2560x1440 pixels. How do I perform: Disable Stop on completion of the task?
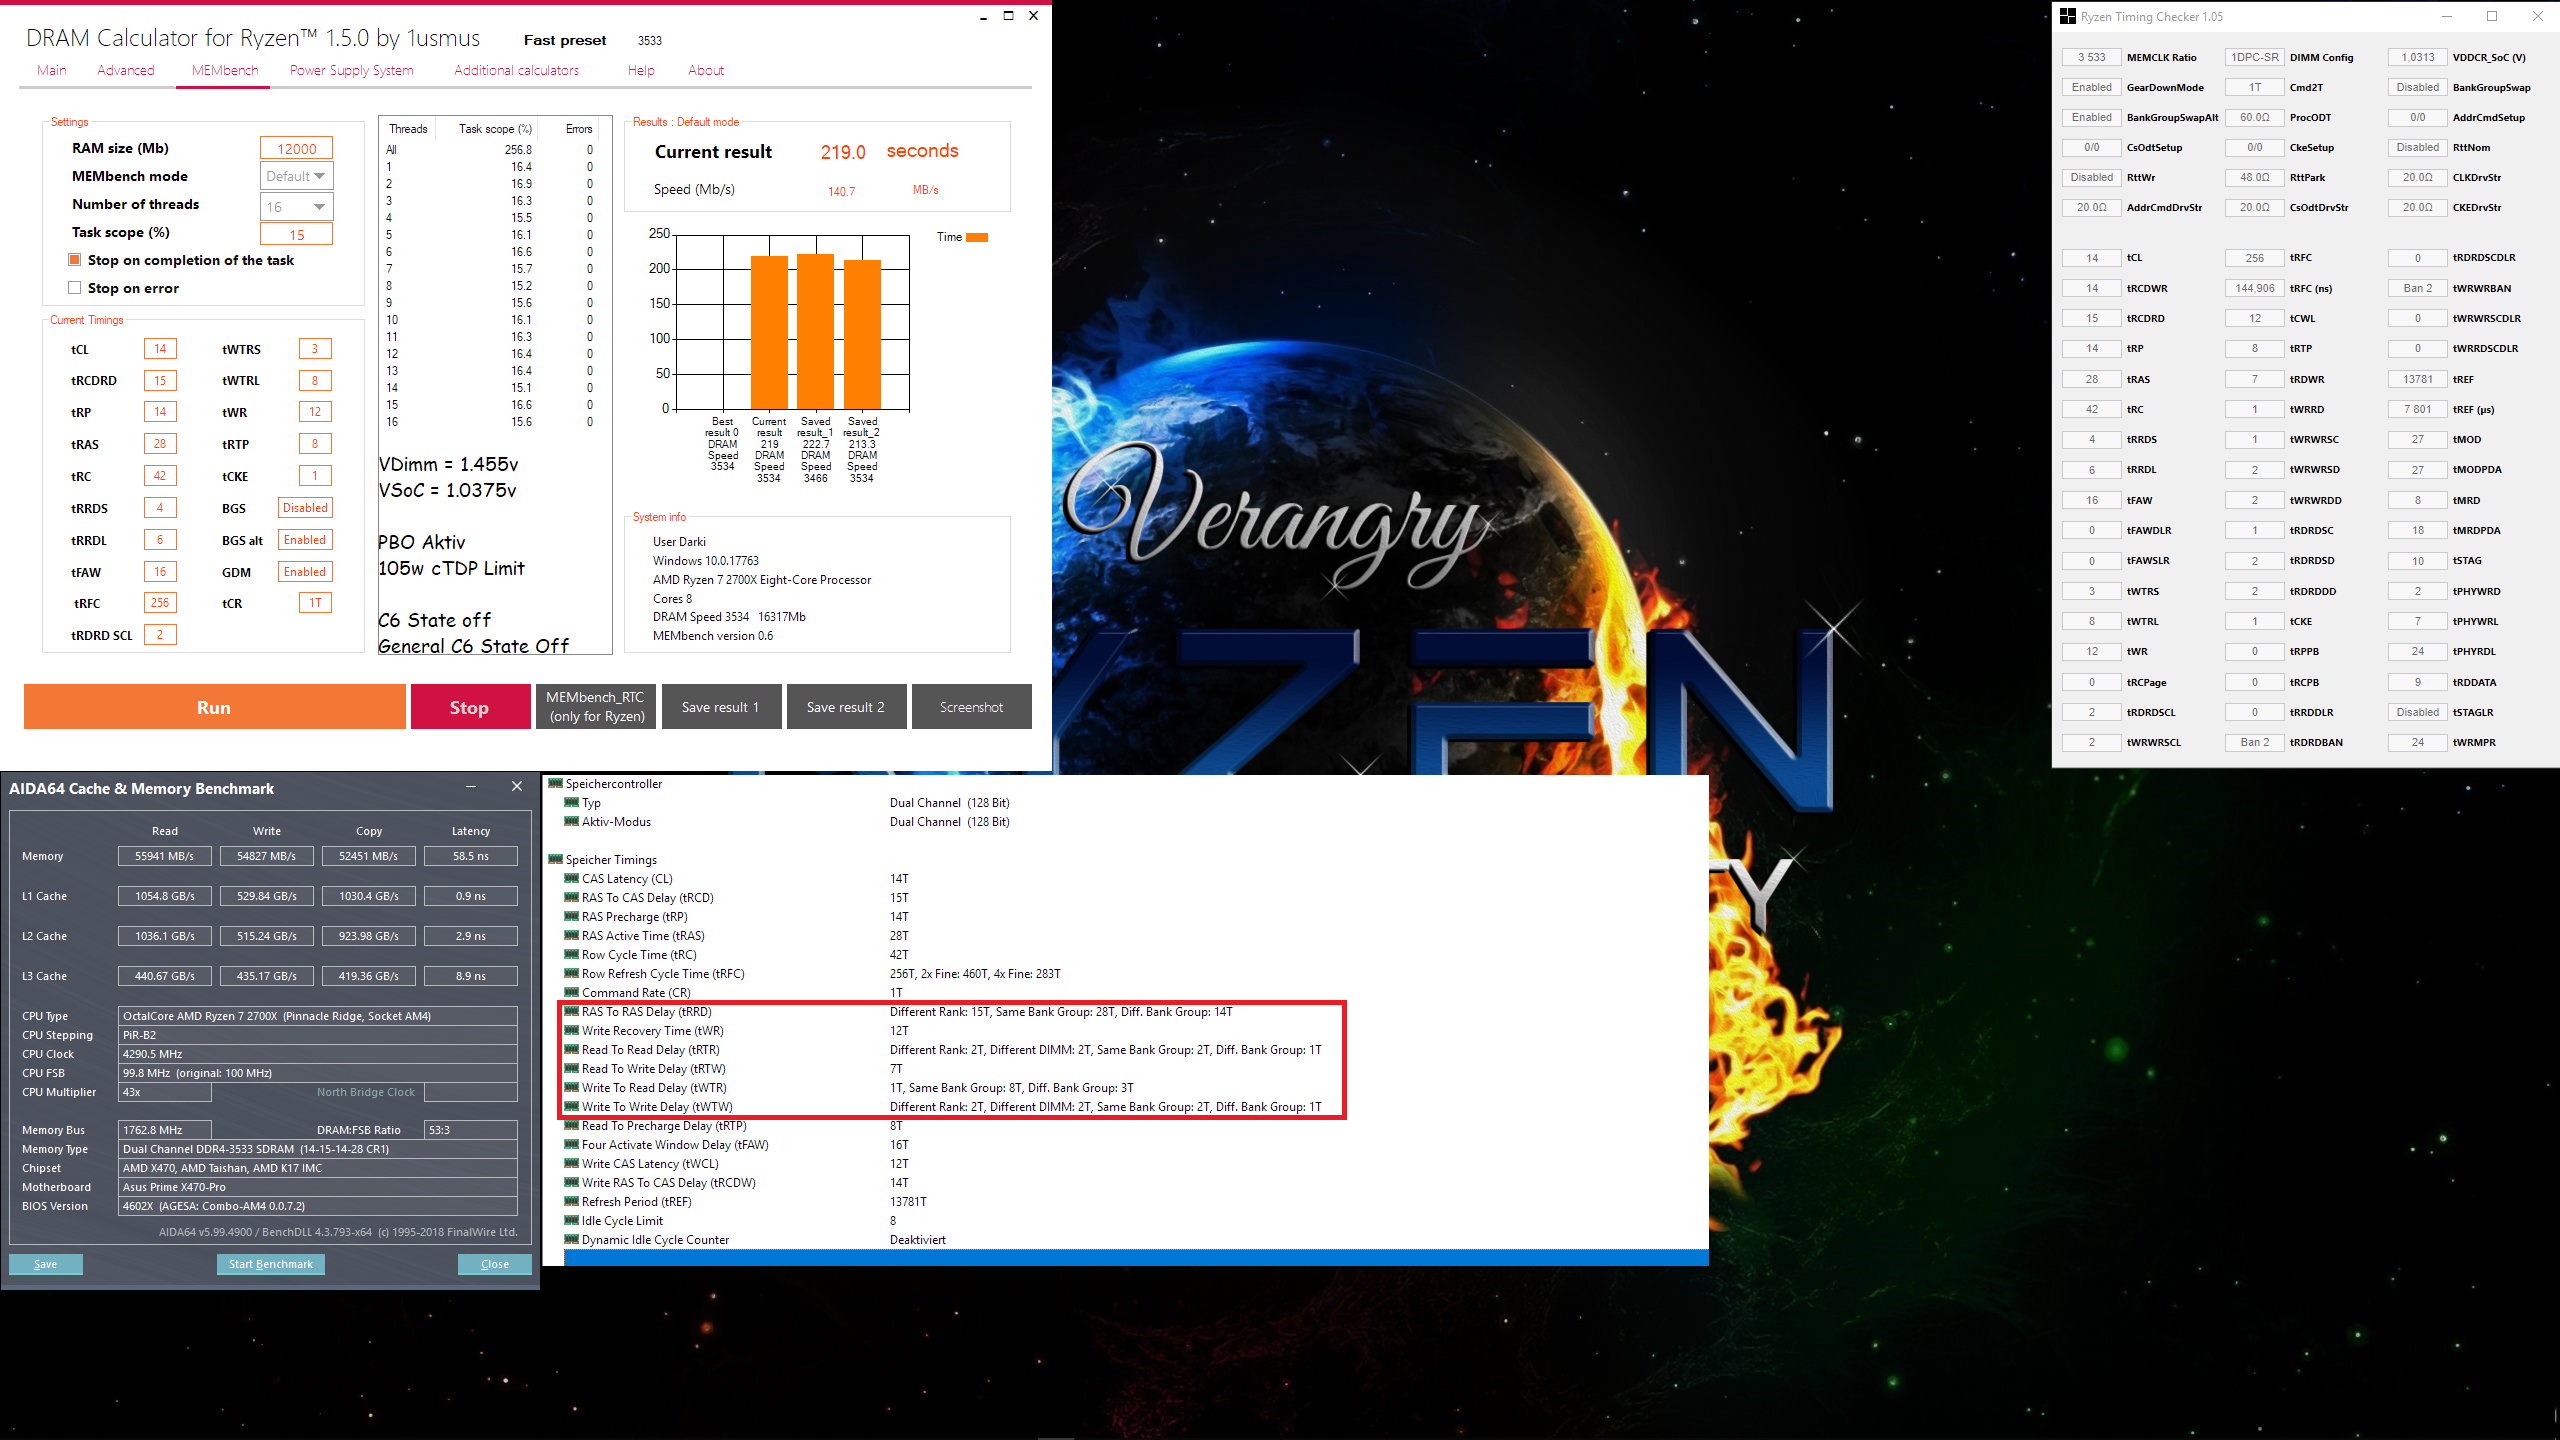coord(74,260)
